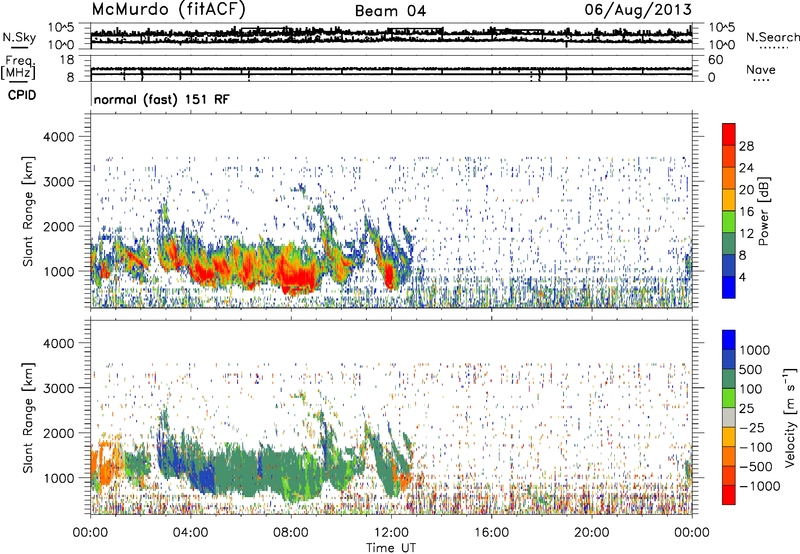Click the '12' label on Power colorbar
The width and height of the screenshot is (800, 554).
point(746,234)
